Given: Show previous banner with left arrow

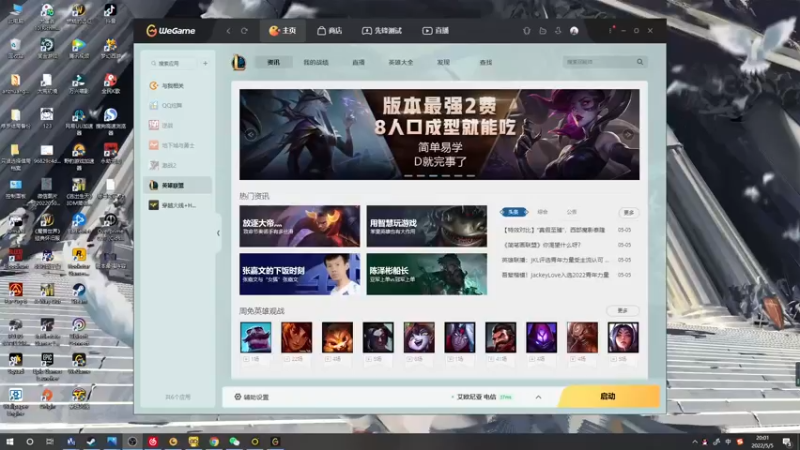Looking at the screenshot, I should pyautogui.click(x=251, y=135).
